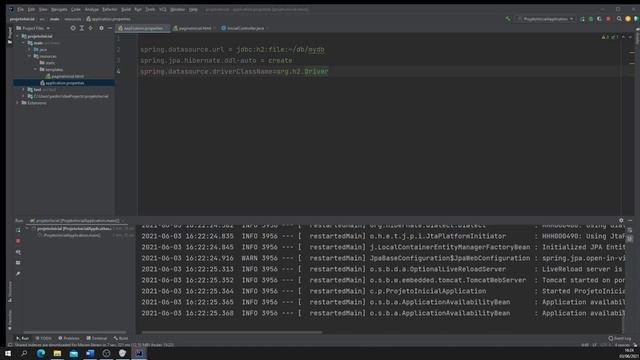Open the Build menu
Image resolution: width=640 pixels, height=360 pixels.
(126, 9)
